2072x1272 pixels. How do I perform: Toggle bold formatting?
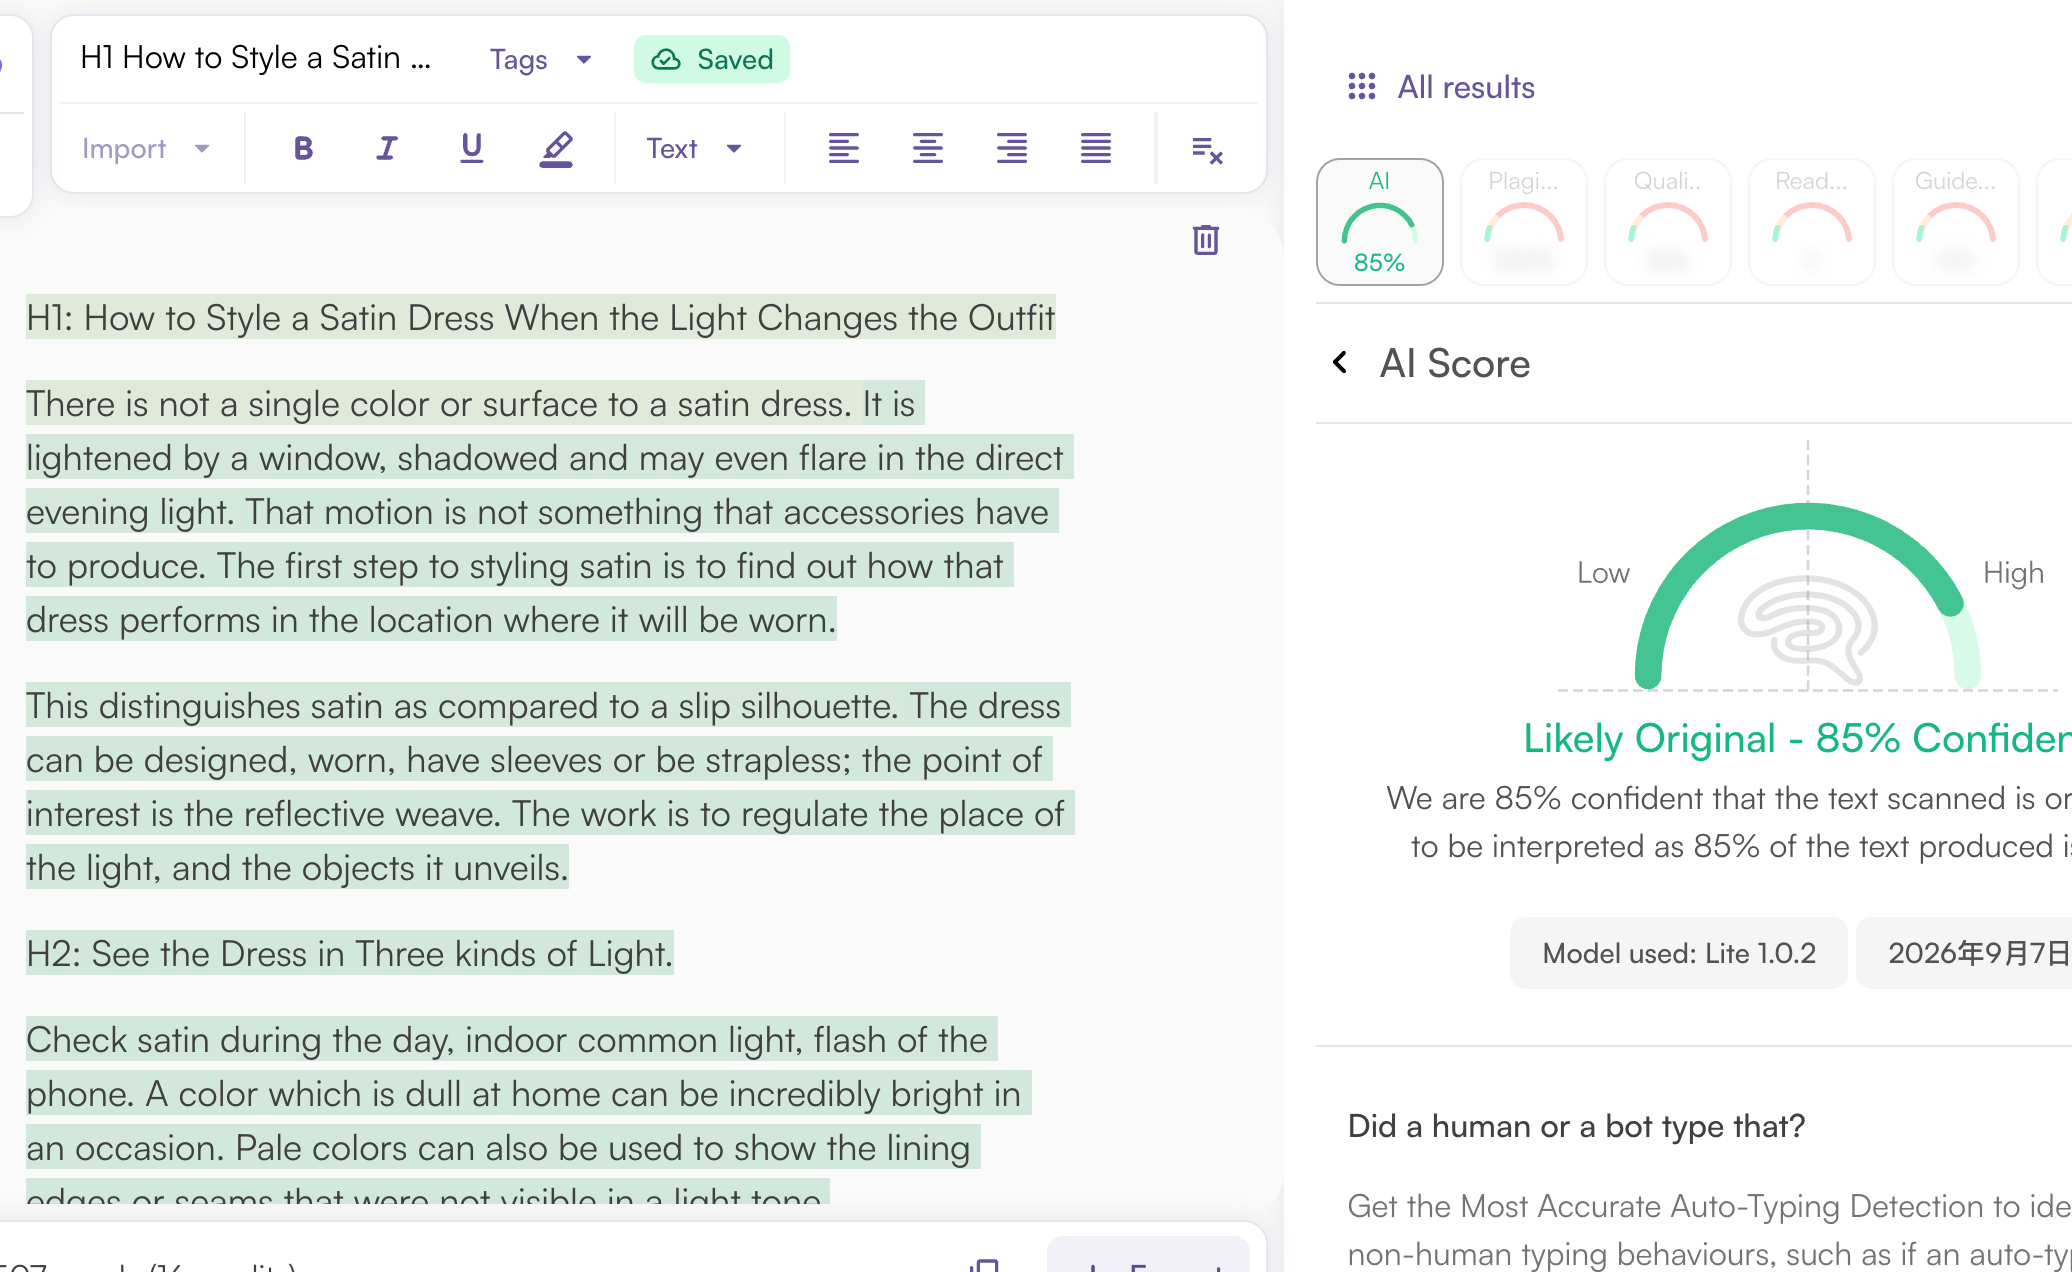click(303, 149)
